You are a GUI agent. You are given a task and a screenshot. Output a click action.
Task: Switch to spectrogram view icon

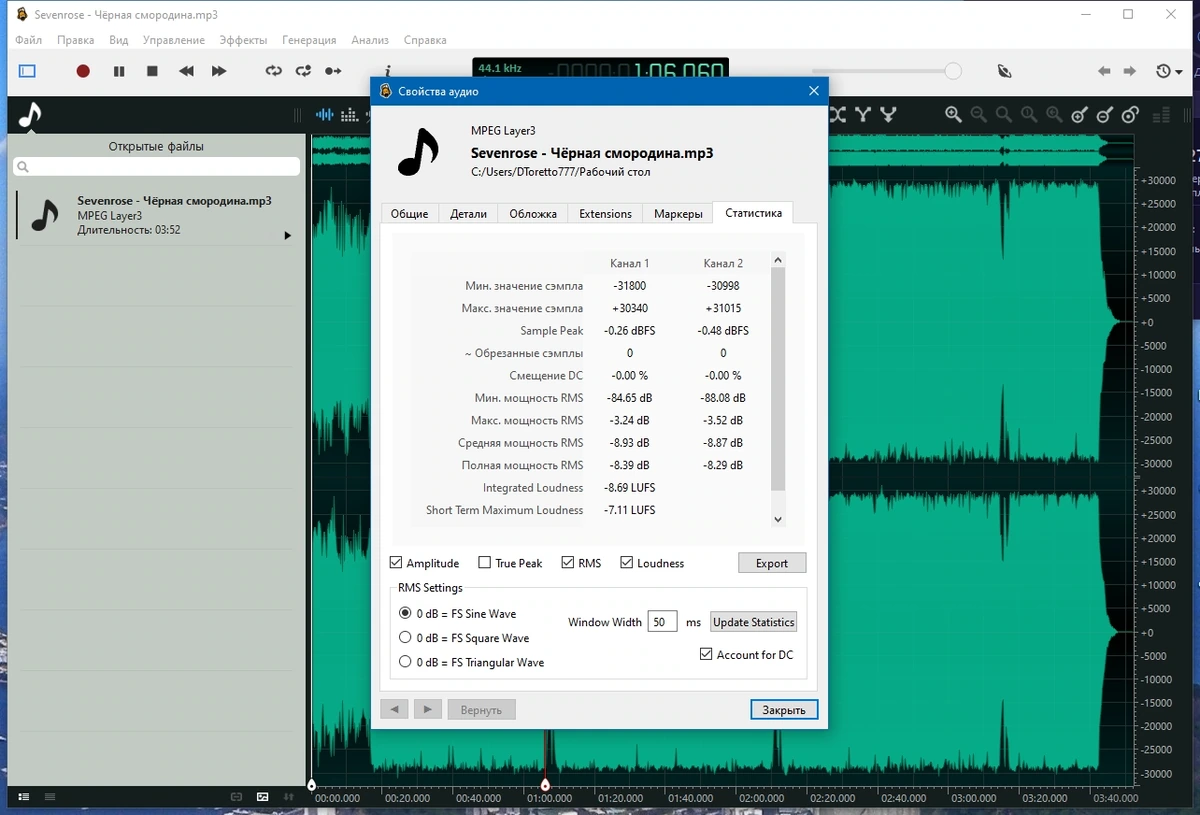351,115
